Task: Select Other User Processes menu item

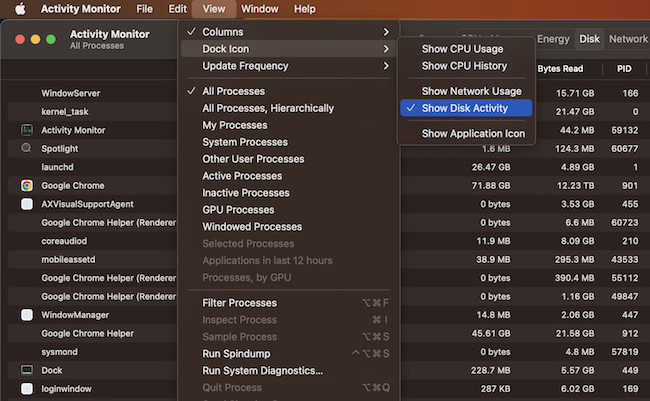Action: pos(289,159)
